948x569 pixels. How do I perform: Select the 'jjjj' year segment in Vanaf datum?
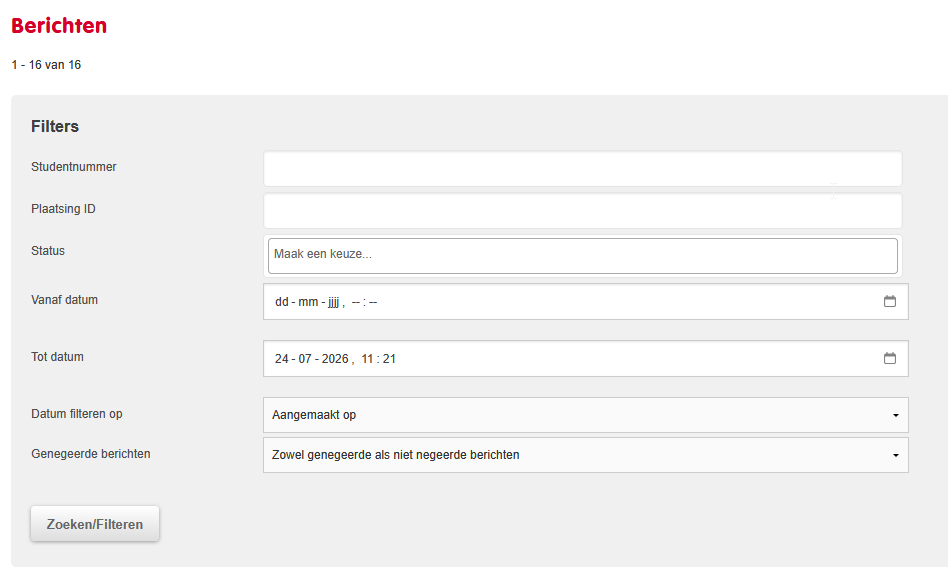click(x=333, y=302)
